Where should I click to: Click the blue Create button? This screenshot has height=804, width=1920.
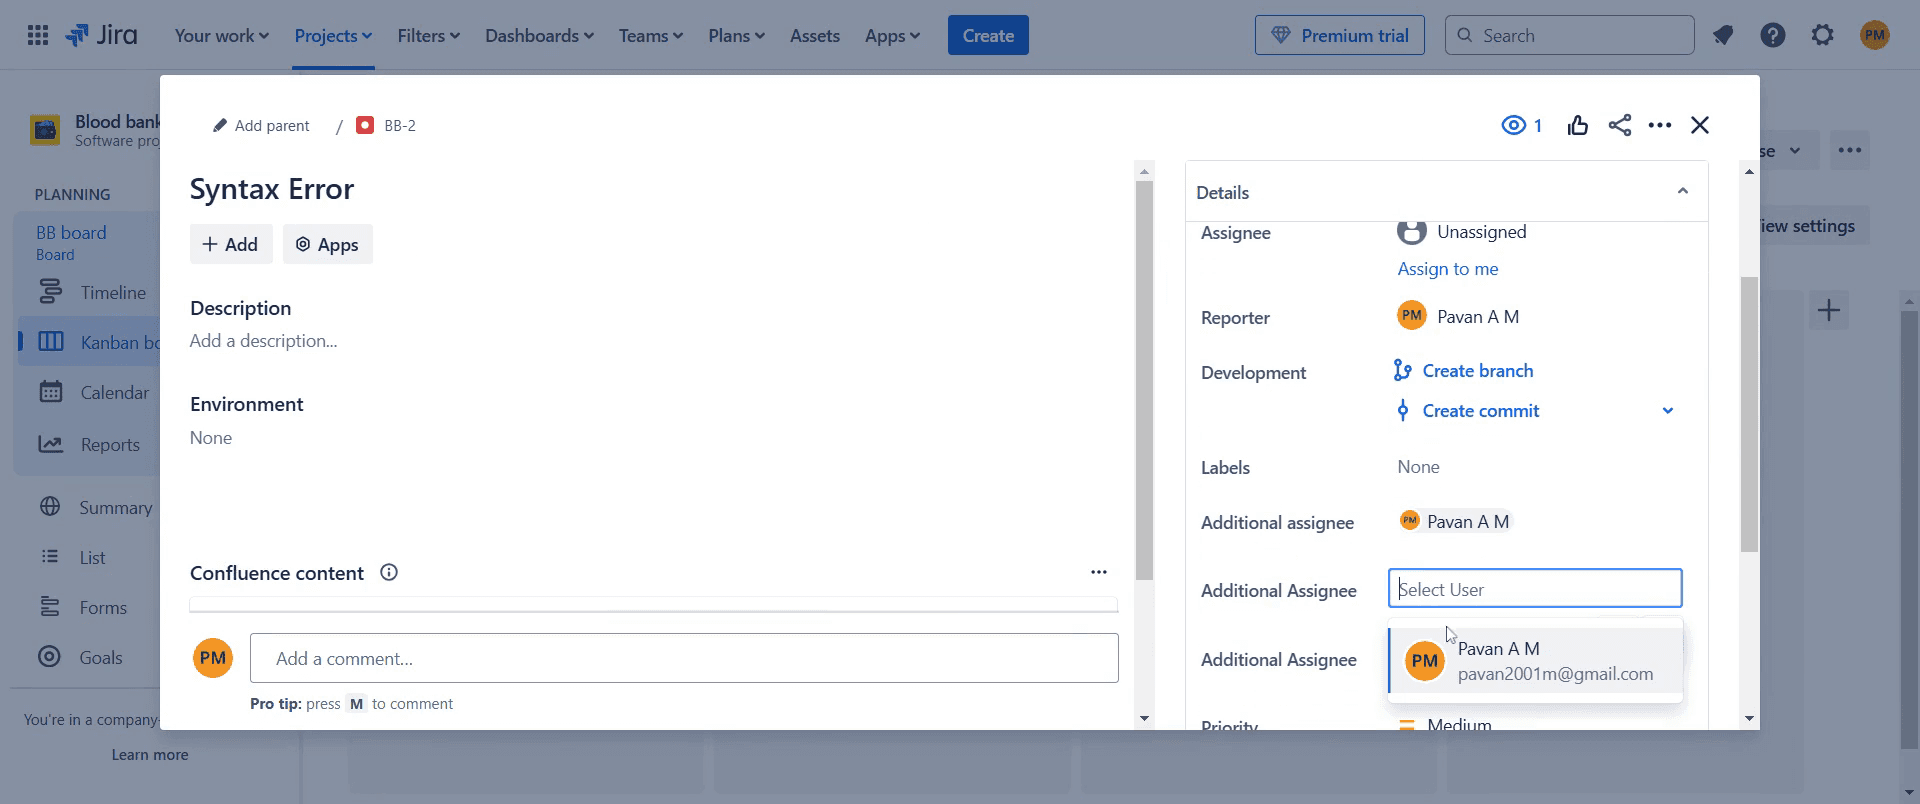click(x=988, y=36)
